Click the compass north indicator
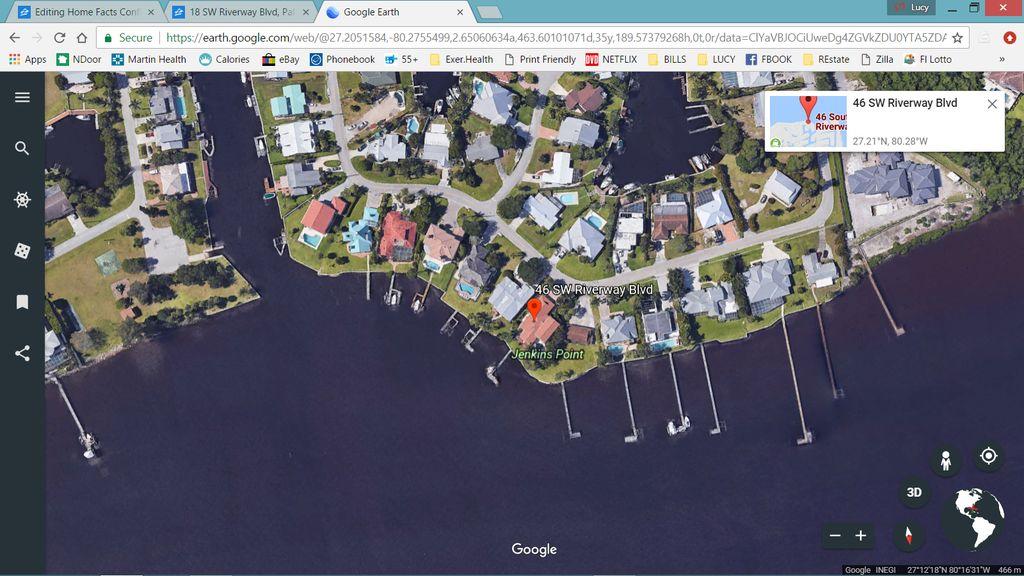1024x576 pixels. [908, 536]
